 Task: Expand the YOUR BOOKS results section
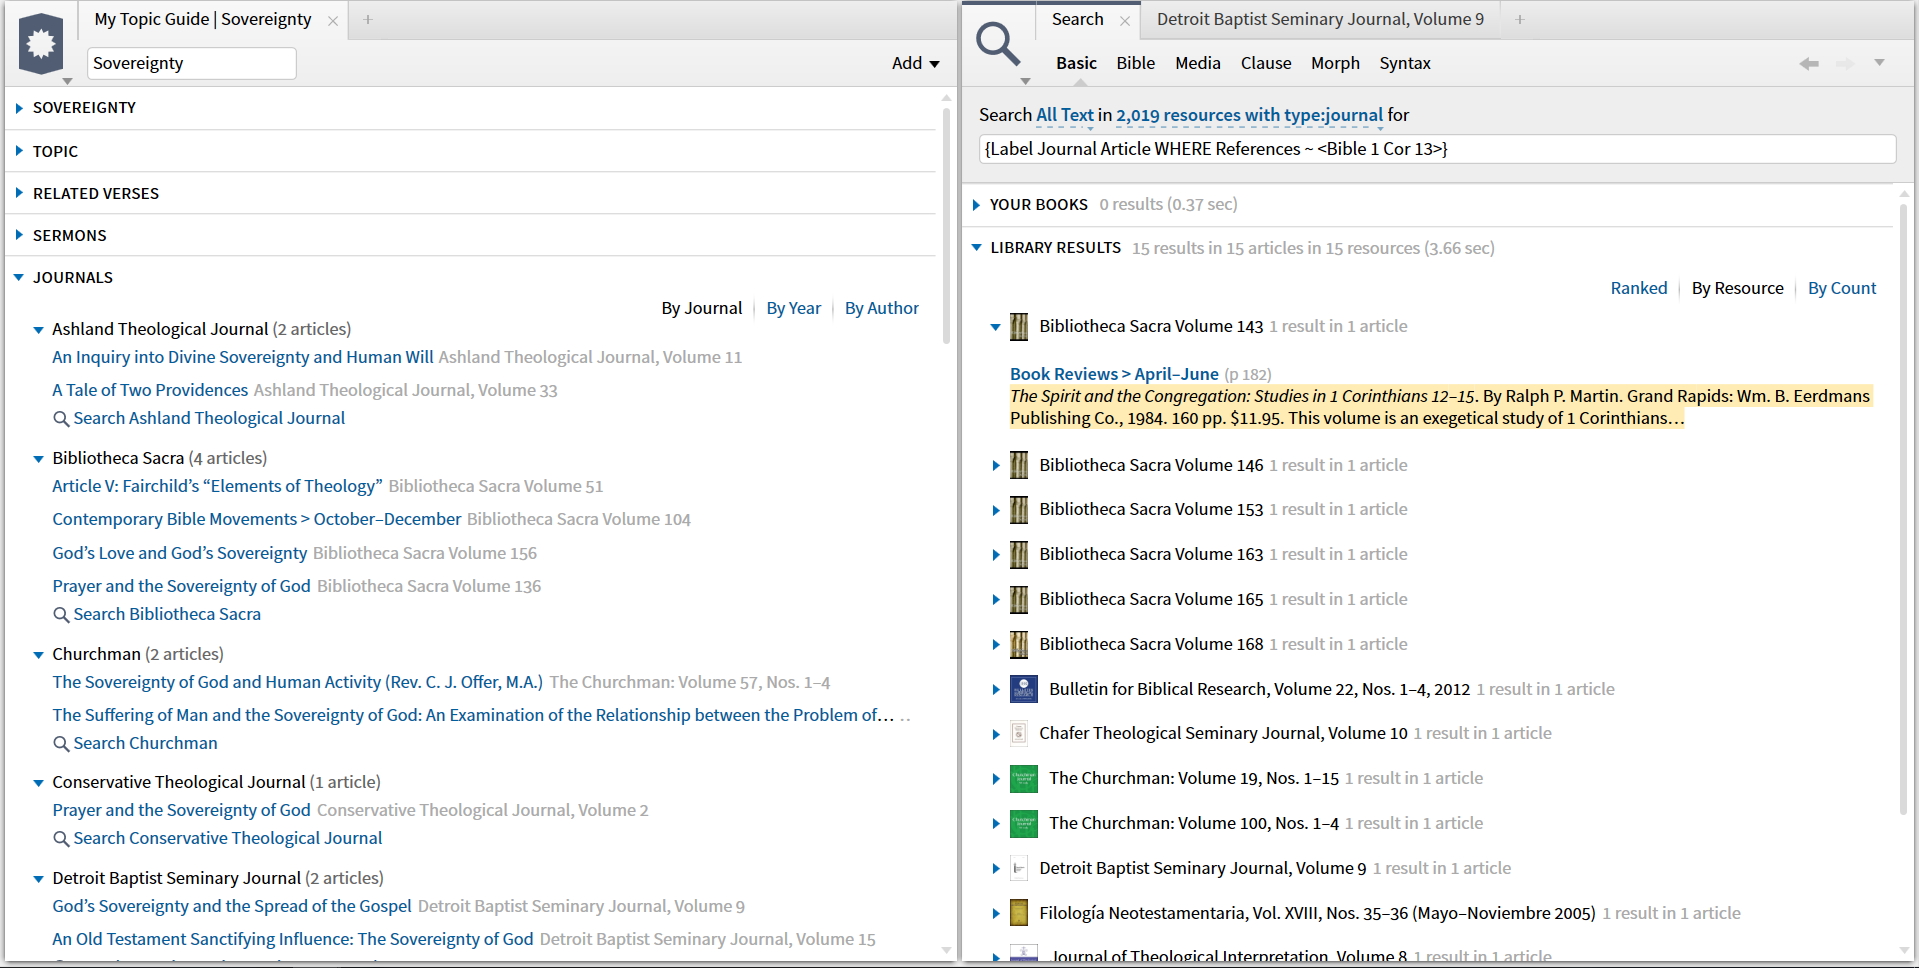click(x=977, y=205)
